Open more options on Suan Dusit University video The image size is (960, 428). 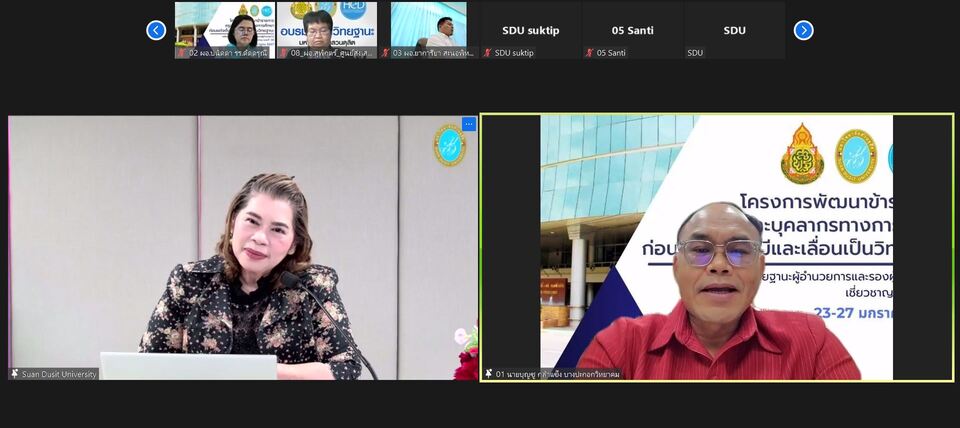[x=469, y=124]
